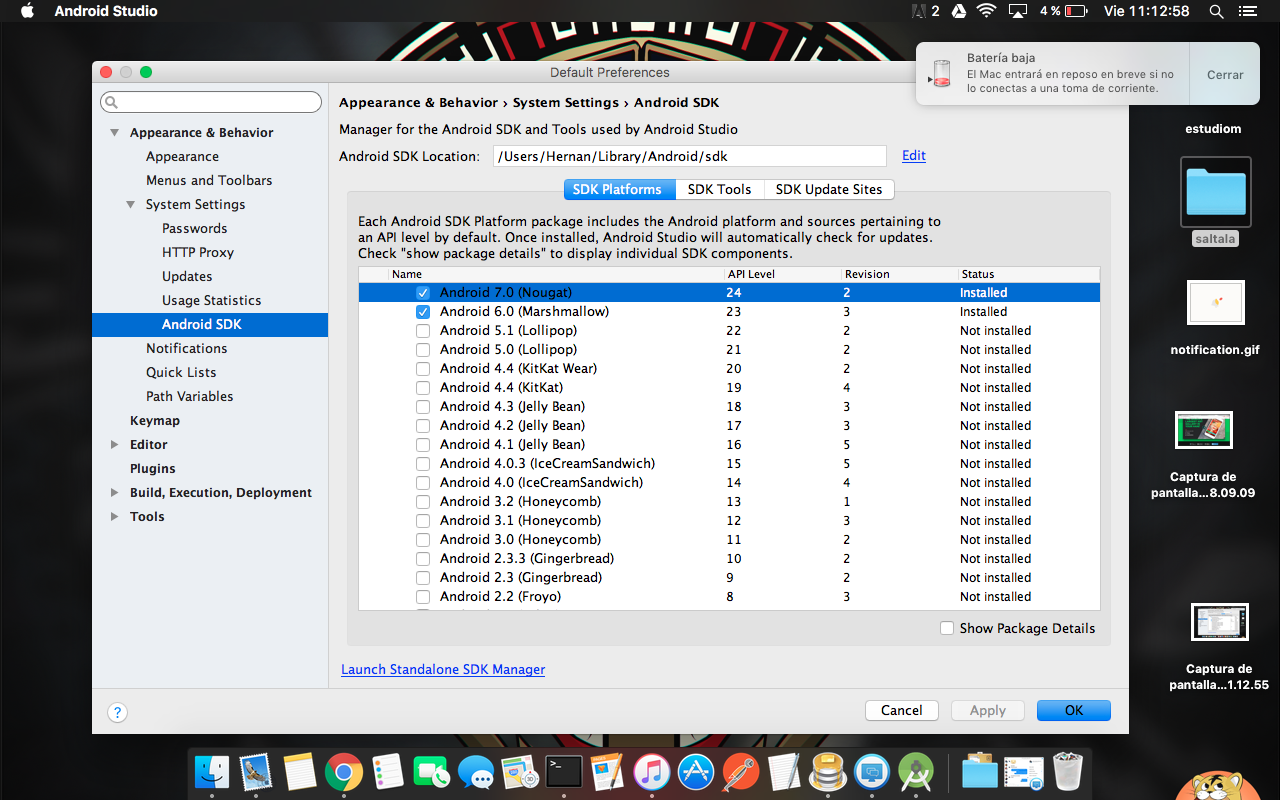The width and height of the screenshot is (1280, 800).
Task: Expand Build, Execution, Deployment node
Action: tap(114, 493)
